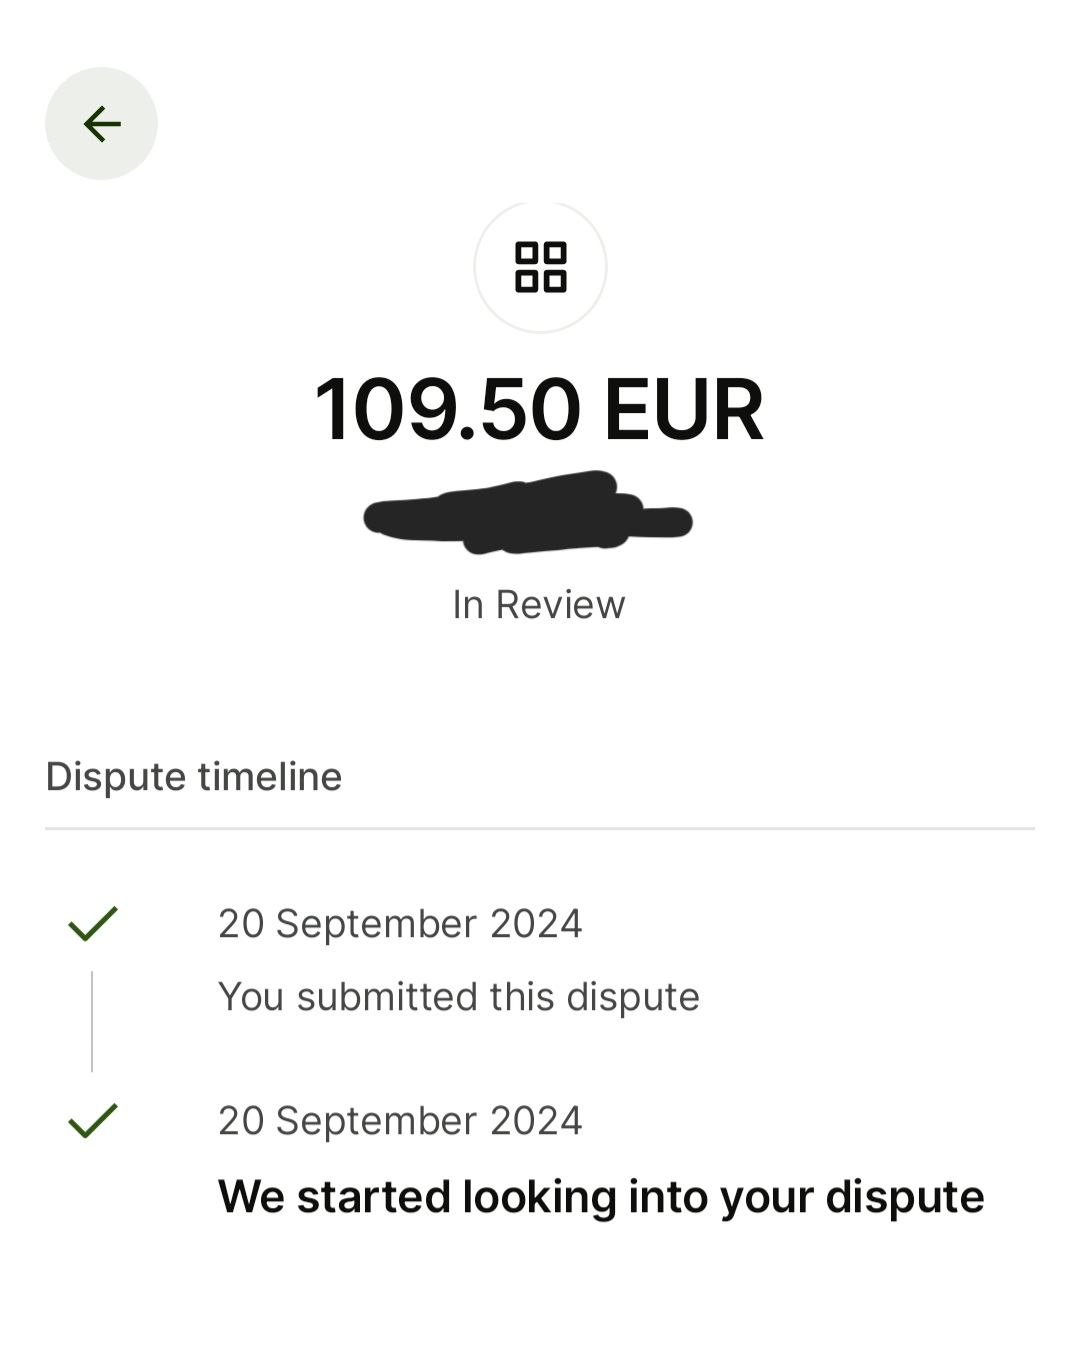Click checkmark beside the bold status entry
The height and width of the screenshot is (1368, 1080).
93,1120
